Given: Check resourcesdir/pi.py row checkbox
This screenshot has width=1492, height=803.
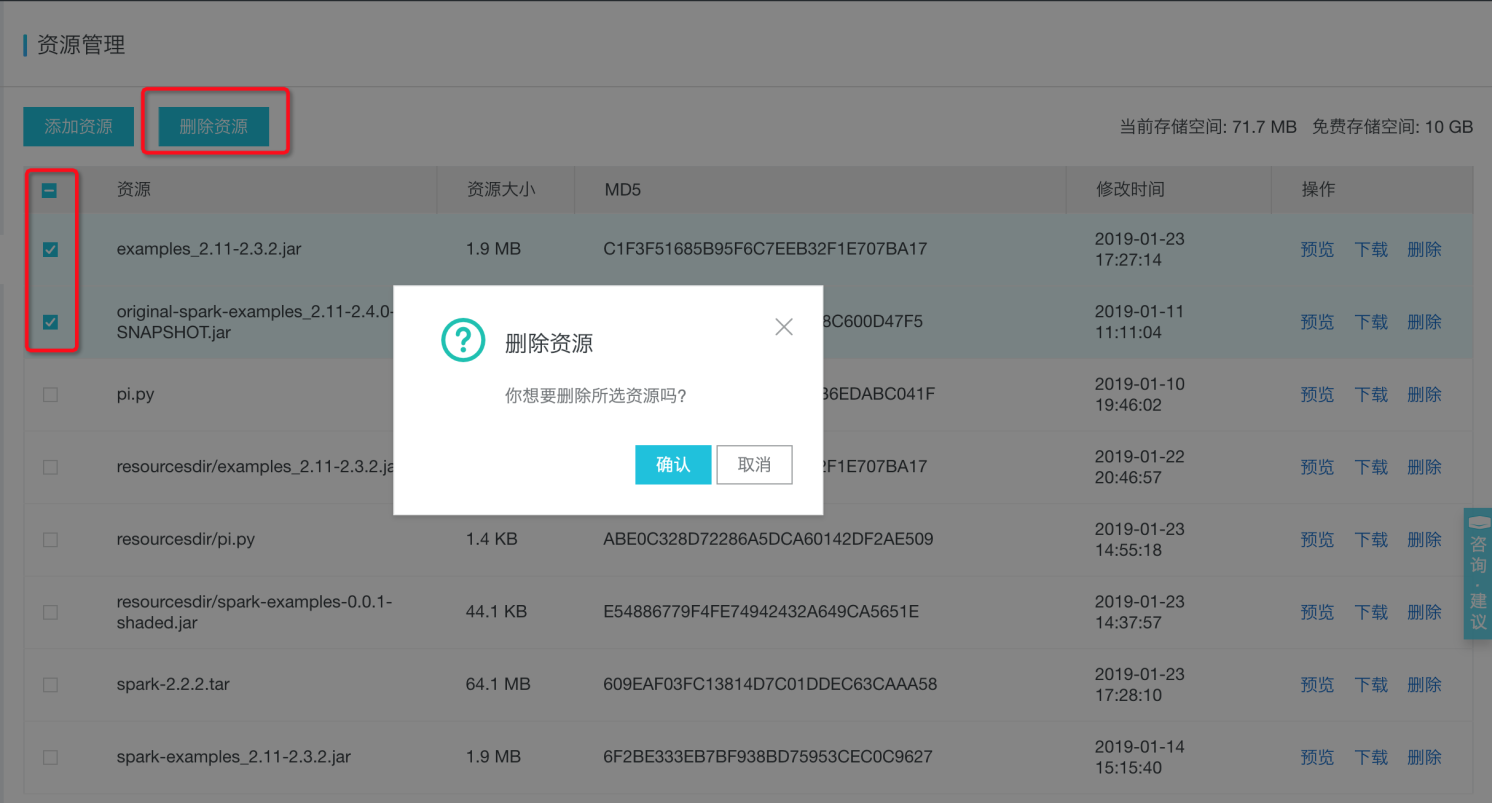Looking at the screenshot, I should 50,540.
